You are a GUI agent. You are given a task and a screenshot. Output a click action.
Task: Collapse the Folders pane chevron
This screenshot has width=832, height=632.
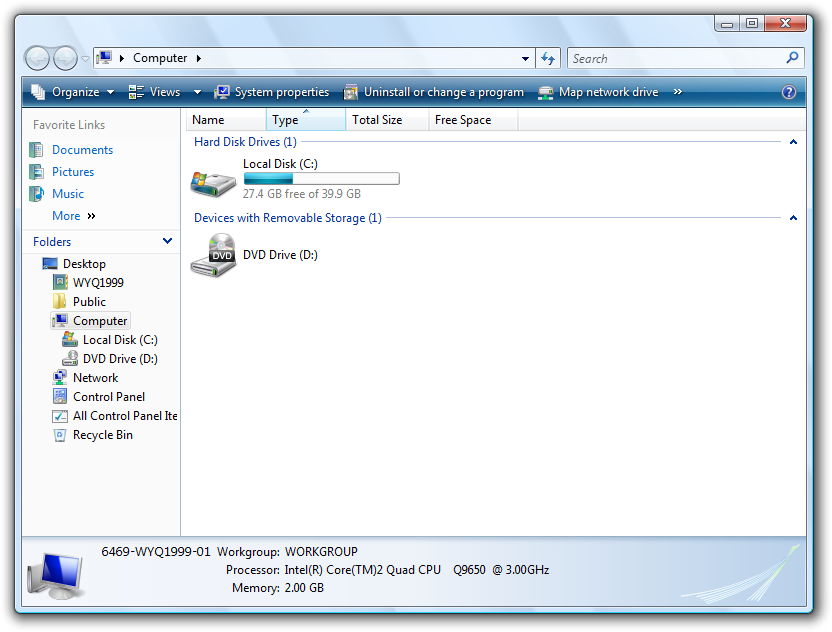point(167,241)
